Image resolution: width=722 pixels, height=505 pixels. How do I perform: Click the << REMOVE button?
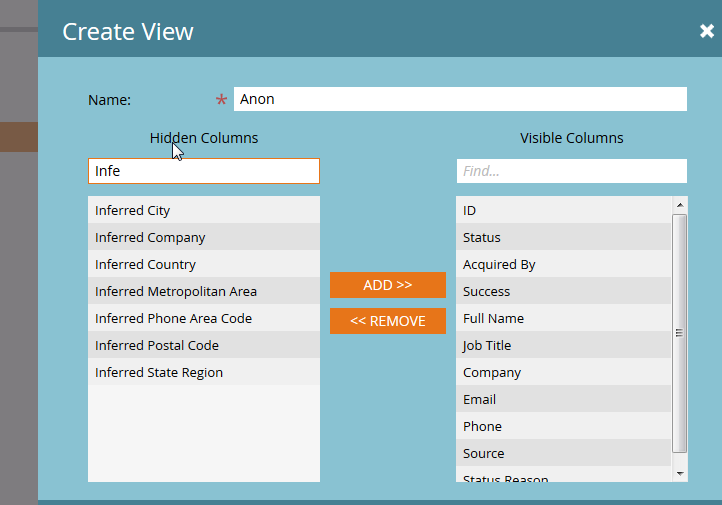tap(387, 321)
